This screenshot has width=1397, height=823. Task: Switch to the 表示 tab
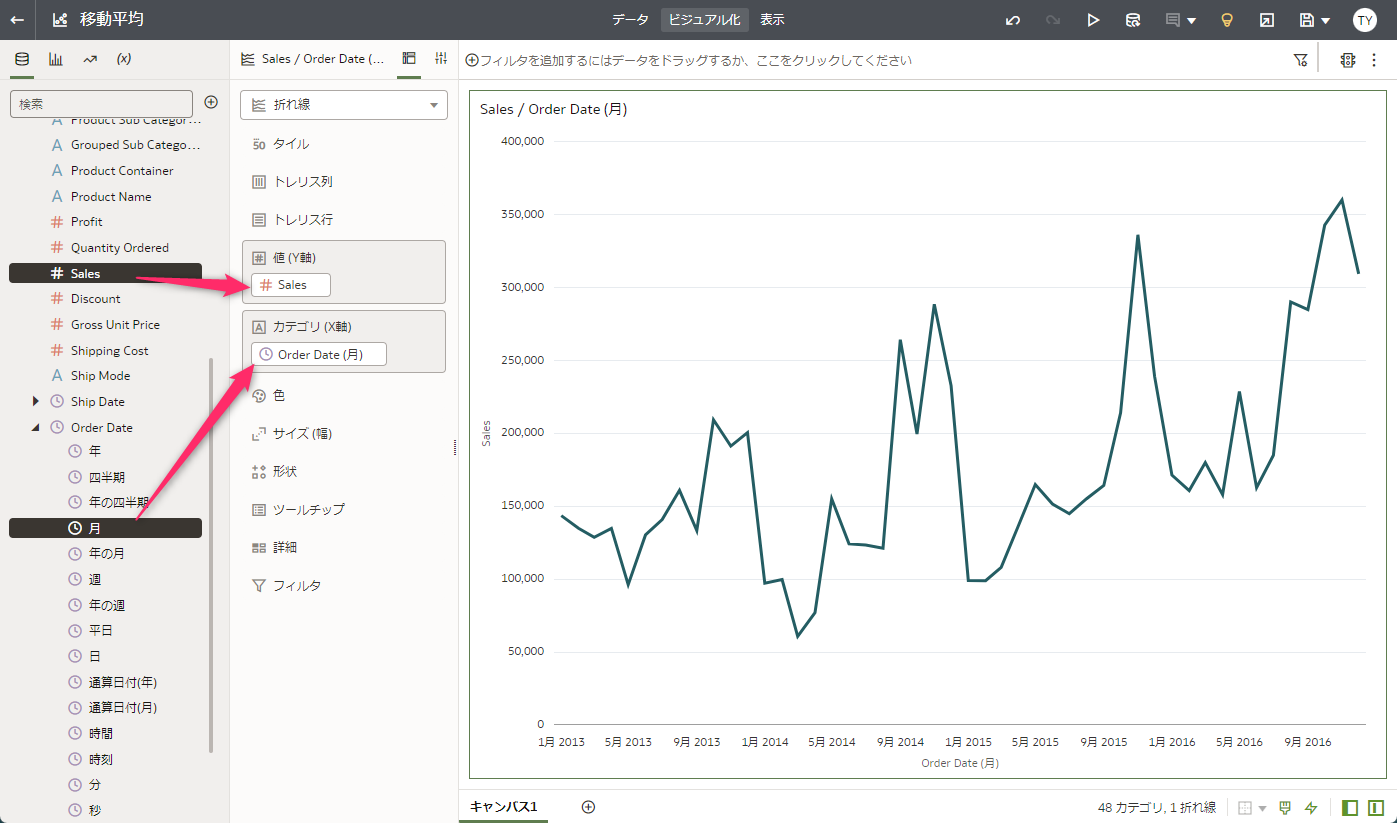click(x=772, y=20)
